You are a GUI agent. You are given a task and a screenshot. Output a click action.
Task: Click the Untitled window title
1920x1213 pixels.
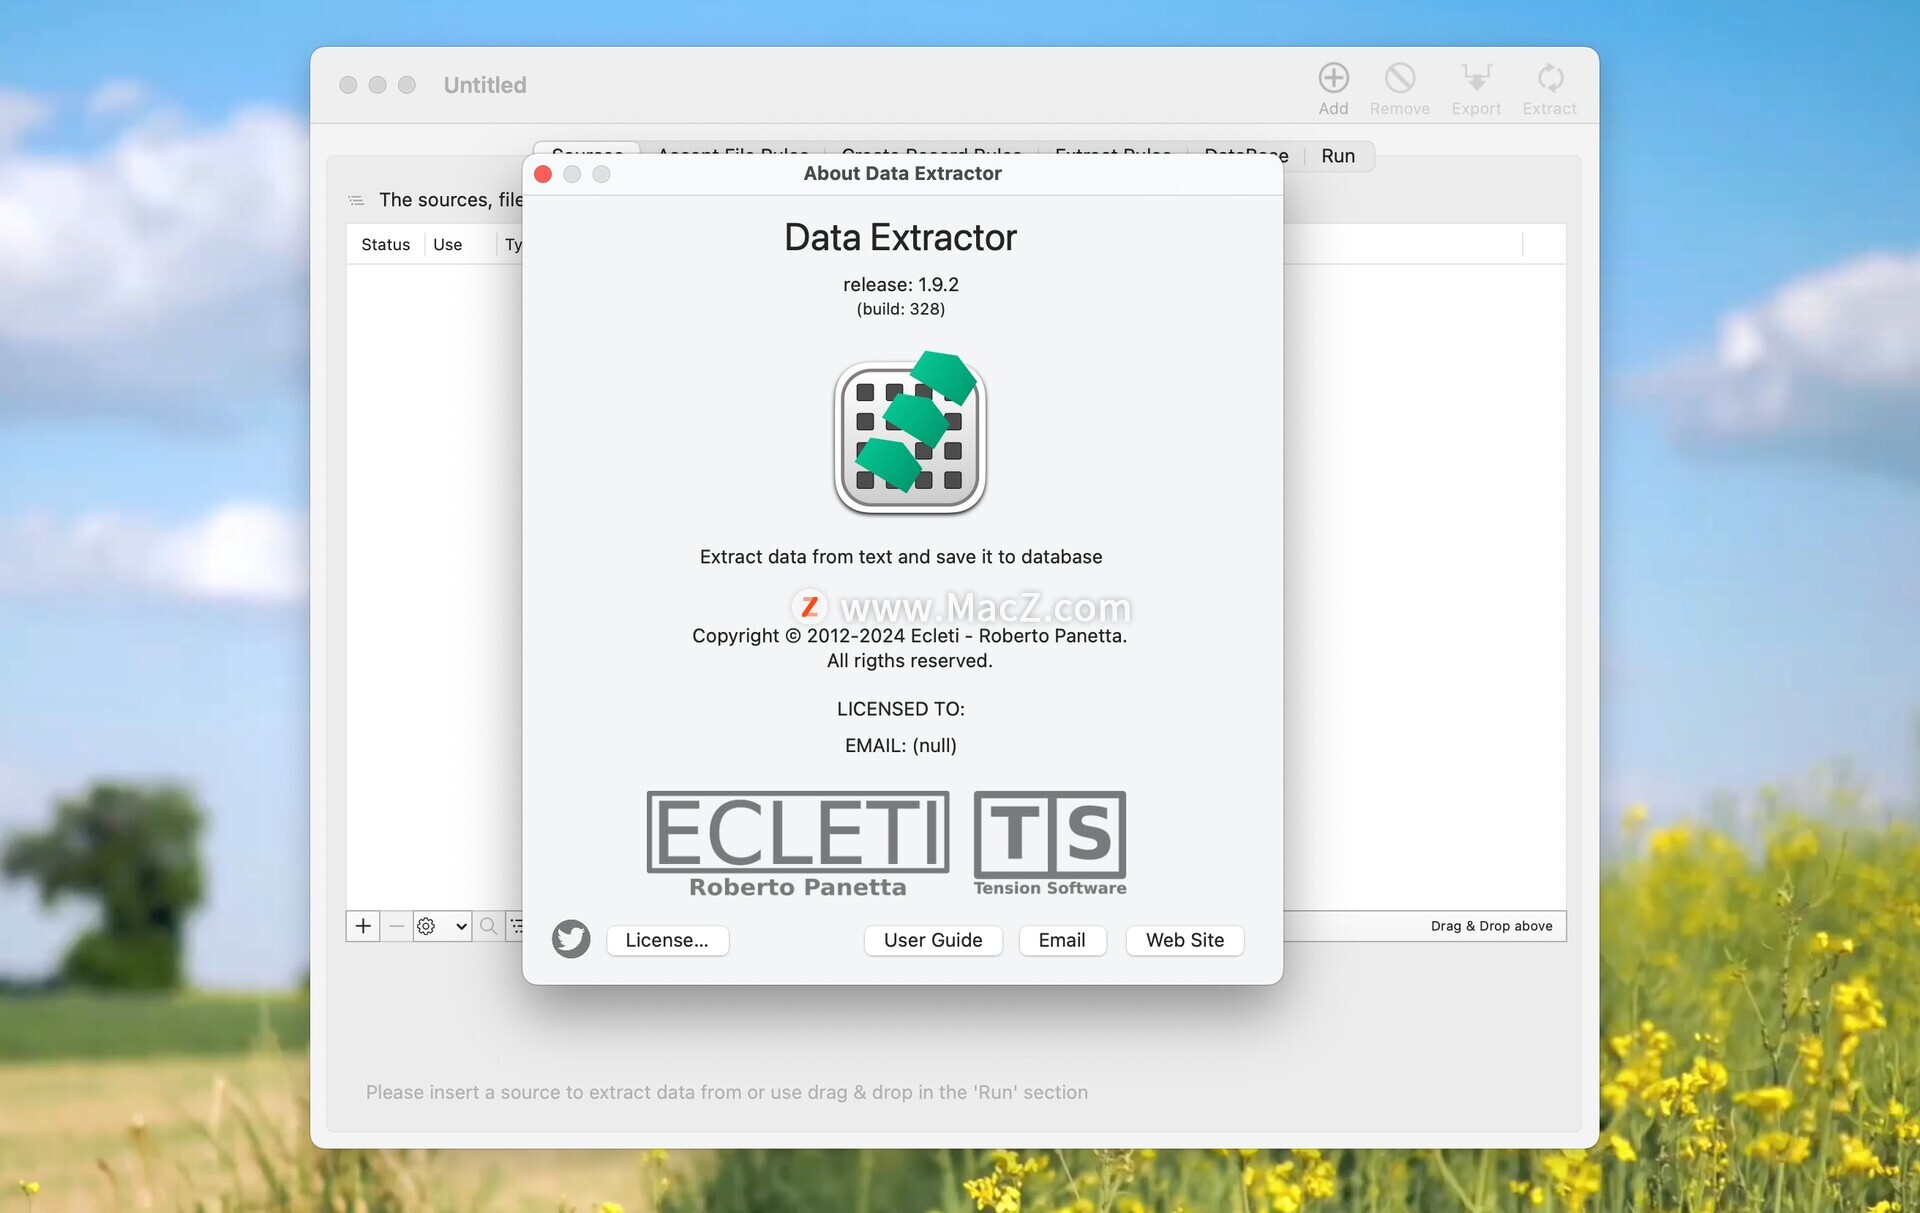point(485,85)
